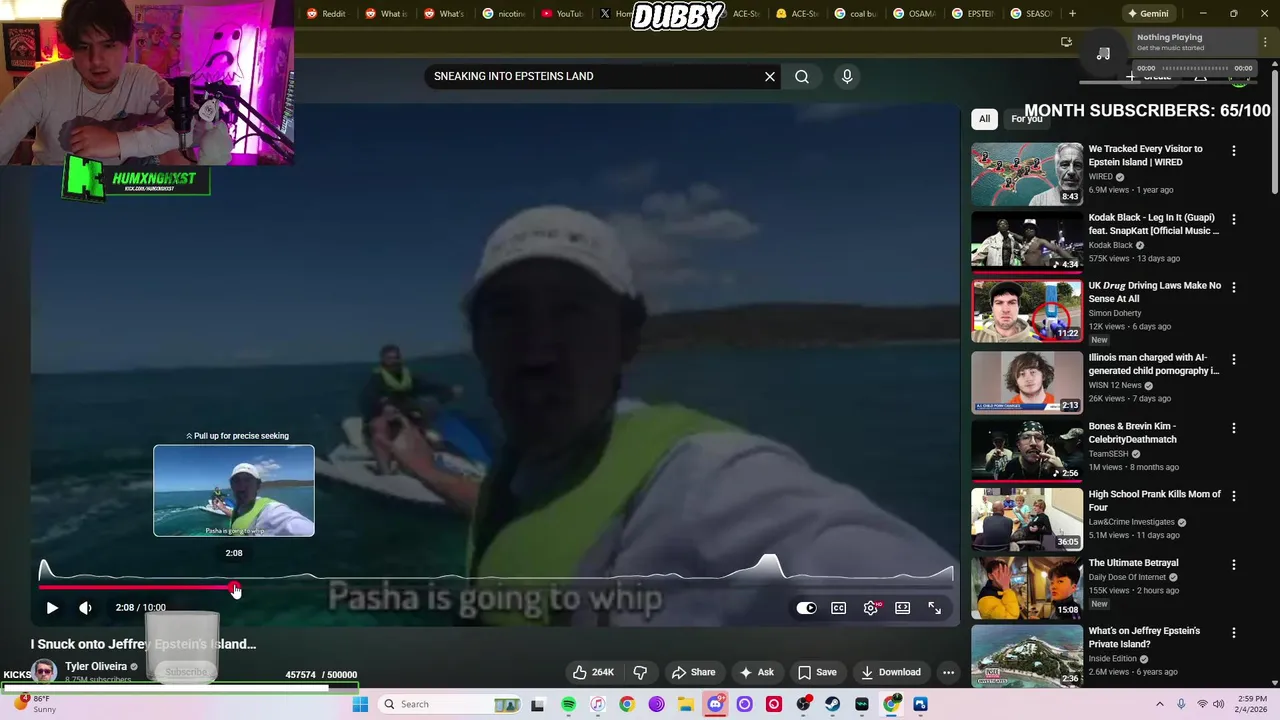Open The Ultimate Betrayal video title
This screenshot has width=1280, height=720.
click(x=1133, y=563)
